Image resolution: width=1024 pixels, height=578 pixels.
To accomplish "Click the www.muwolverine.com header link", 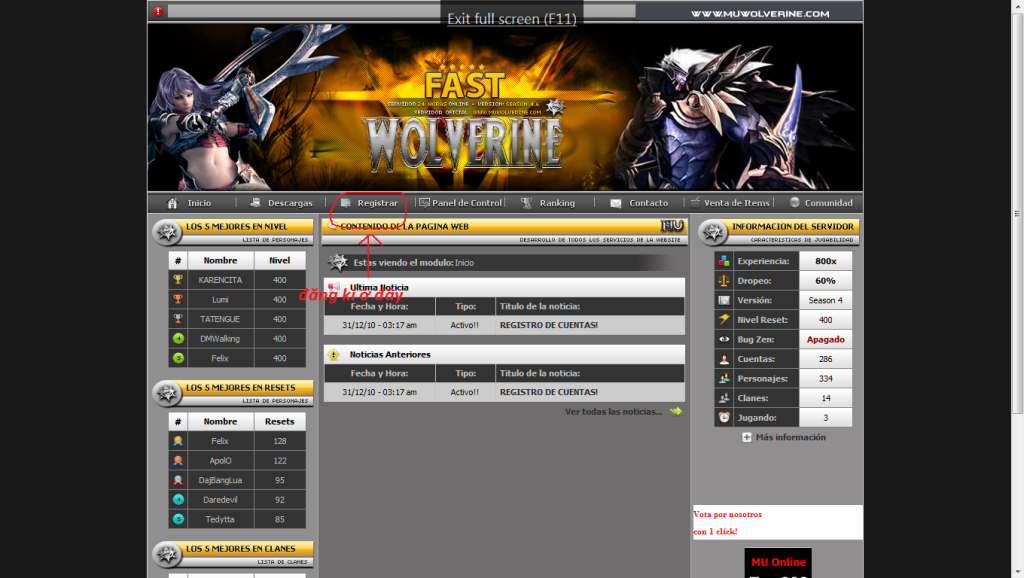I will 760,13.
